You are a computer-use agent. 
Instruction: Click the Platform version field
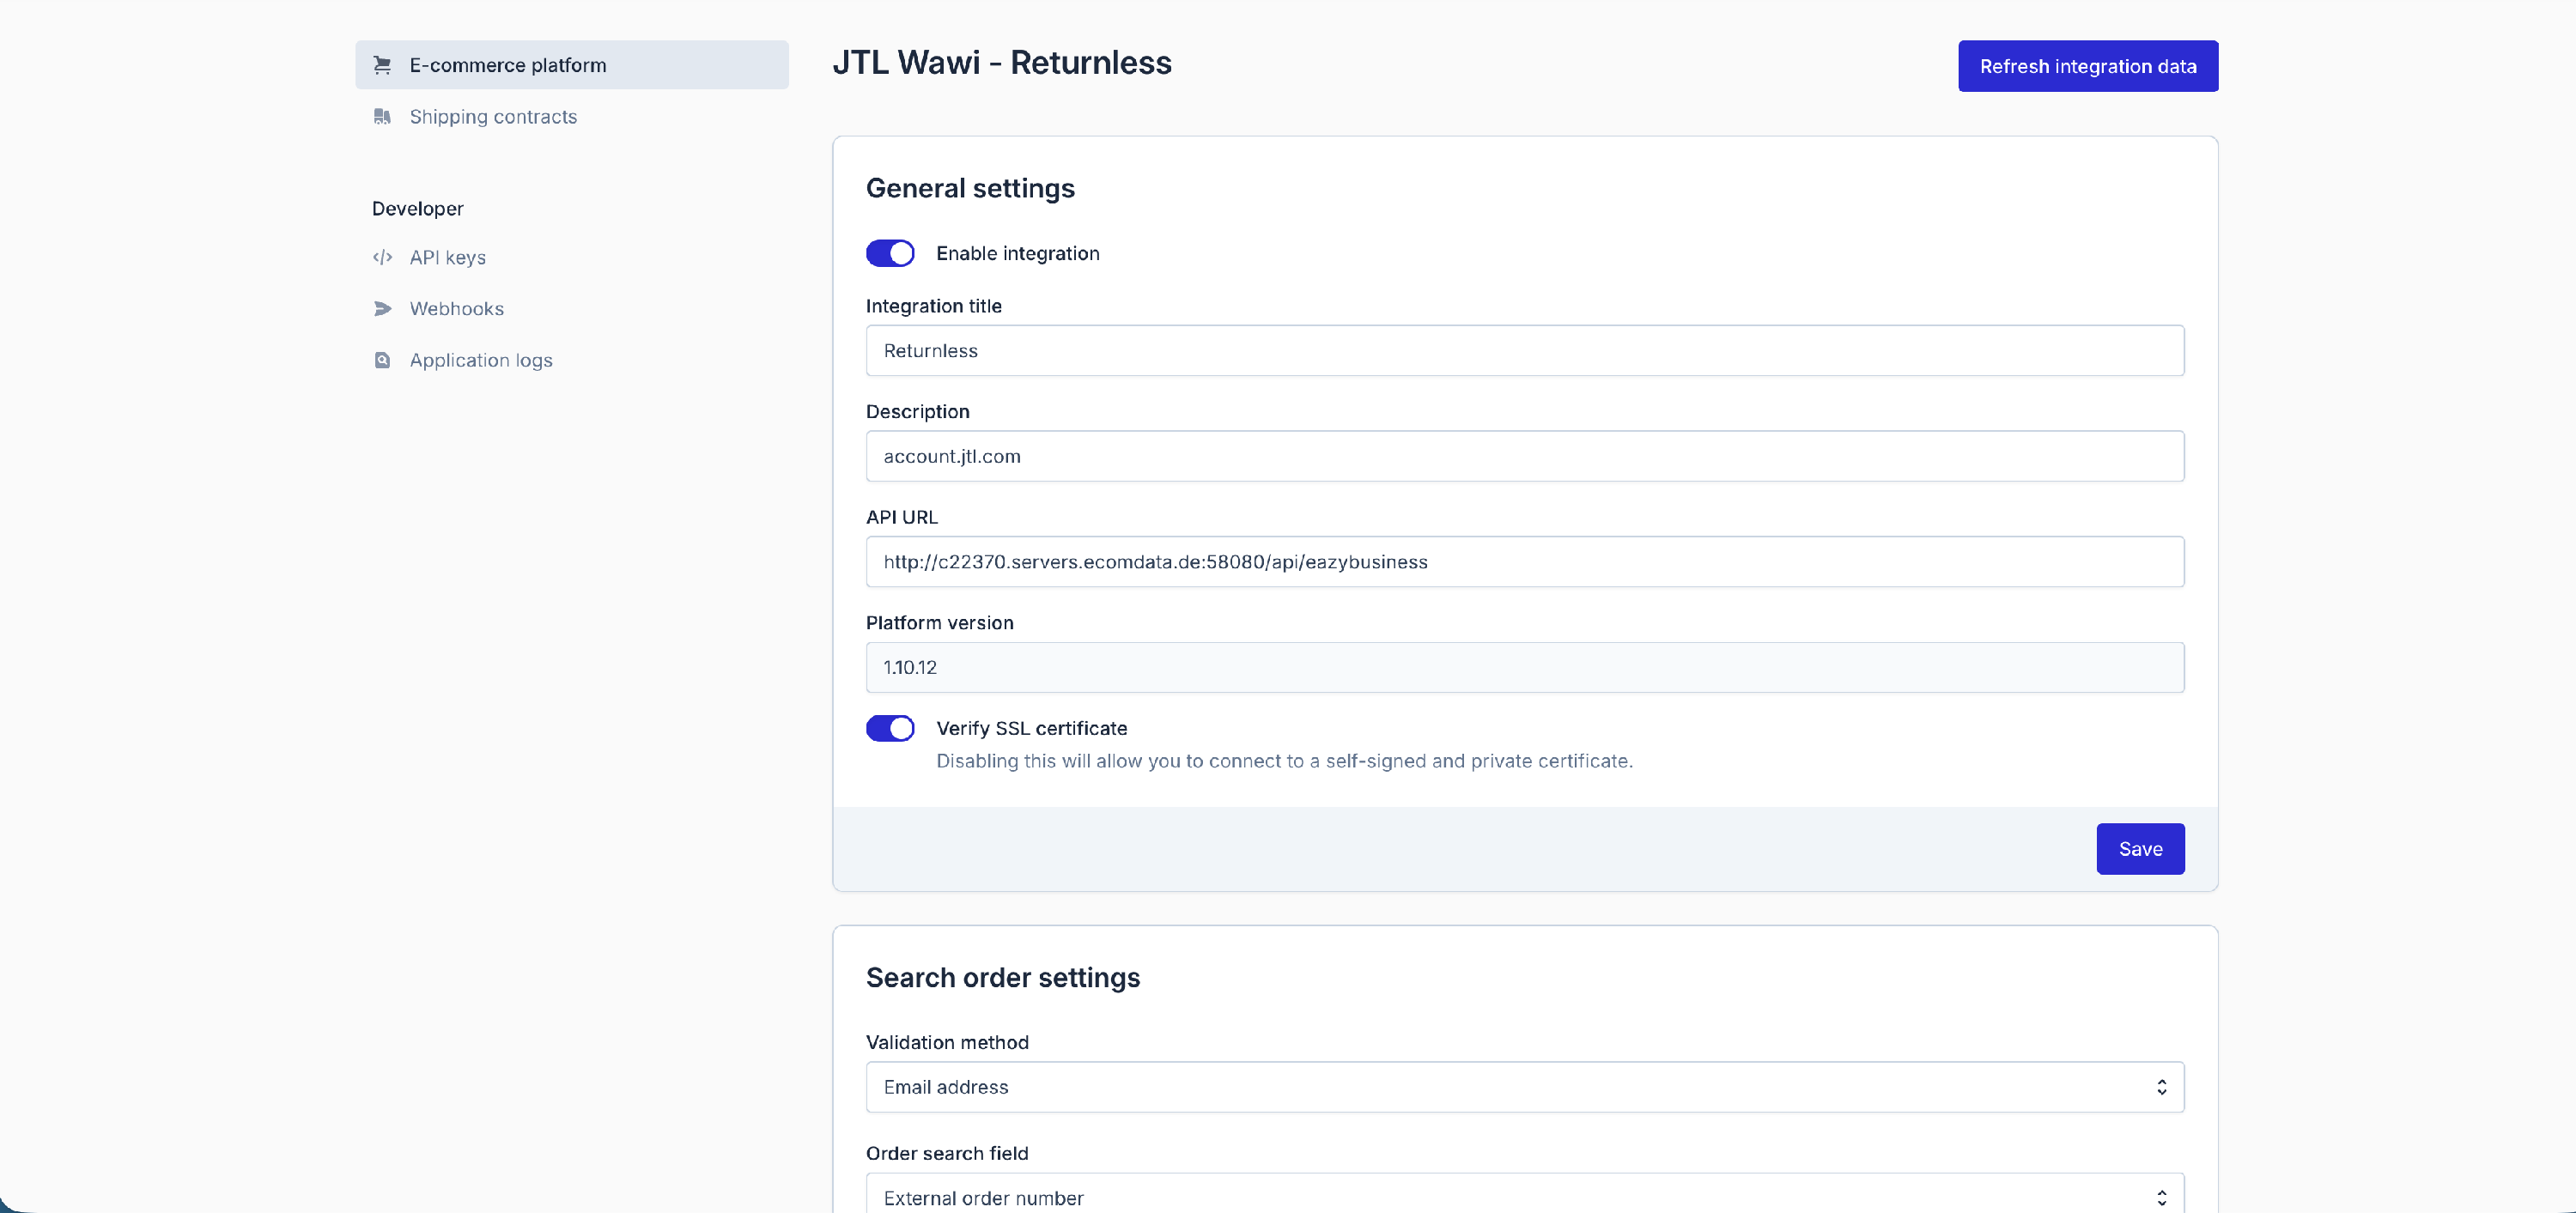1523,668
